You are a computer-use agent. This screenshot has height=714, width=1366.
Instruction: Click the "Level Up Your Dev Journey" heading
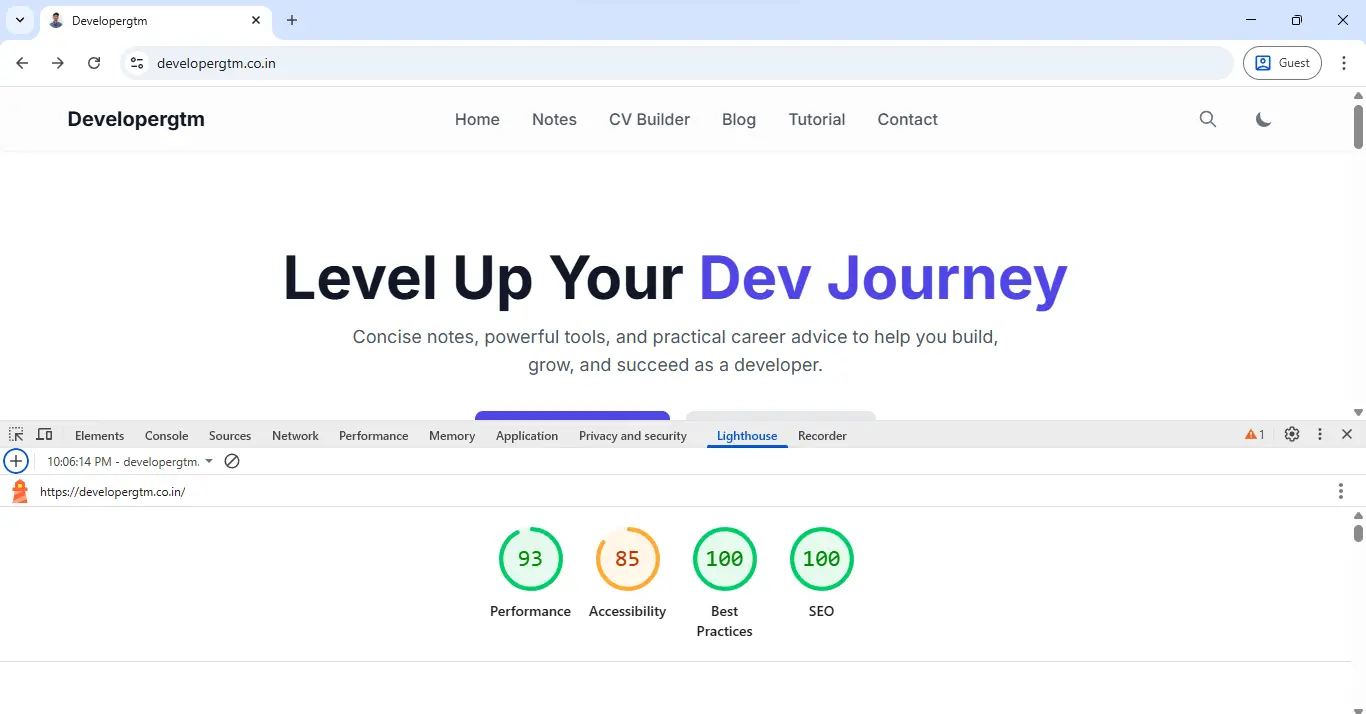[x=676, y=278]
